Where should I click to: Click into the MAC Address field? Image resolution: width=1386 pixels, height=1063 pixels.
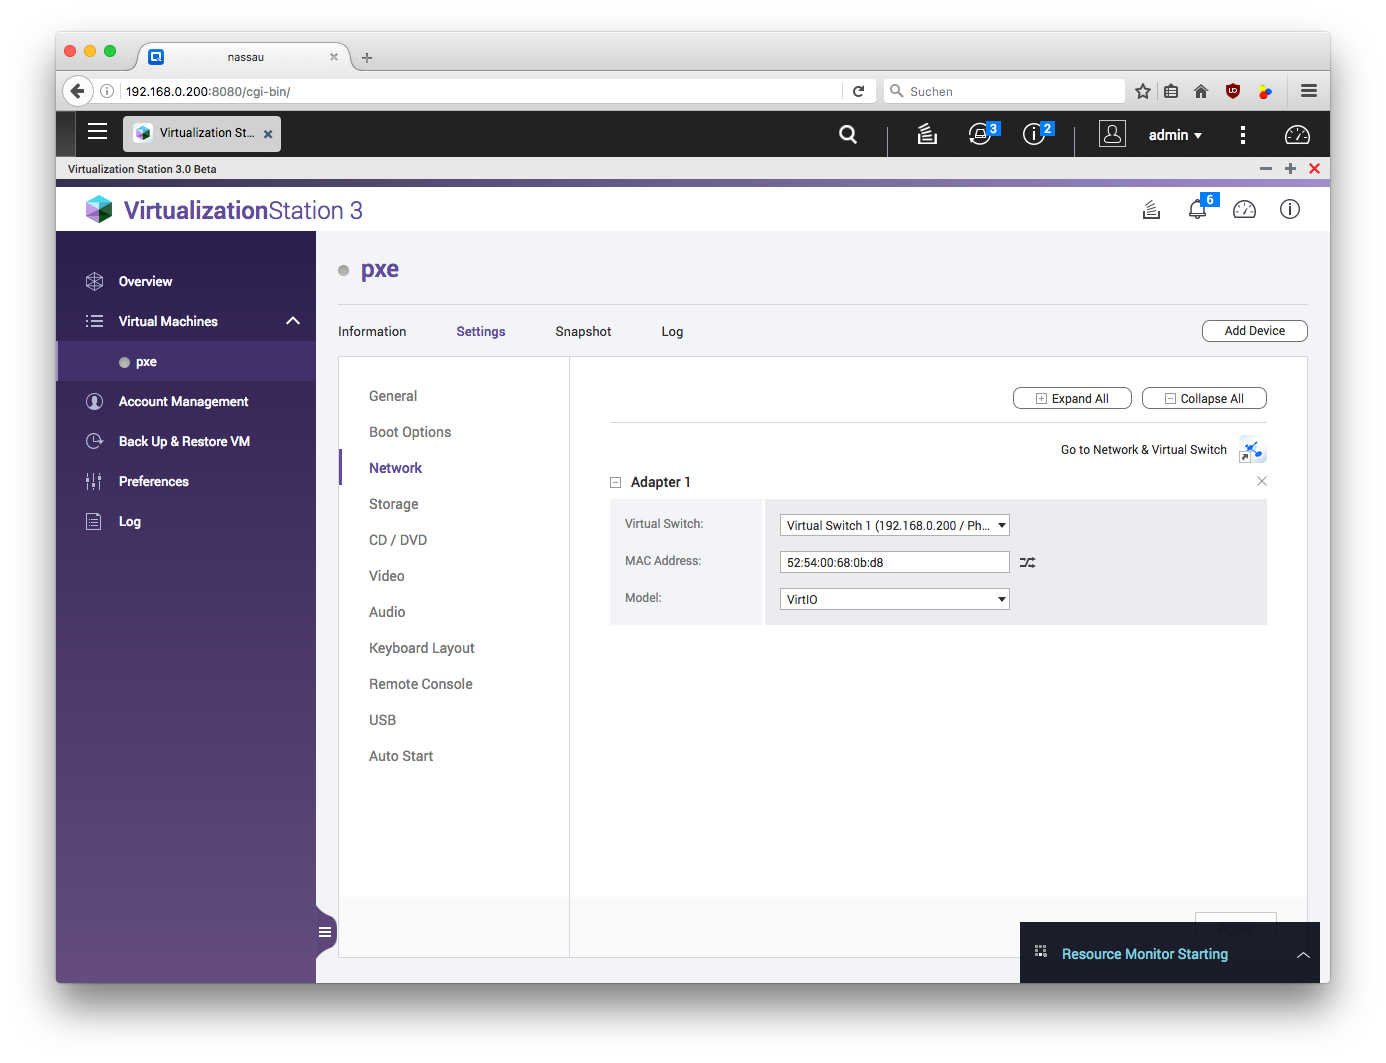click(x=894, y=563)
